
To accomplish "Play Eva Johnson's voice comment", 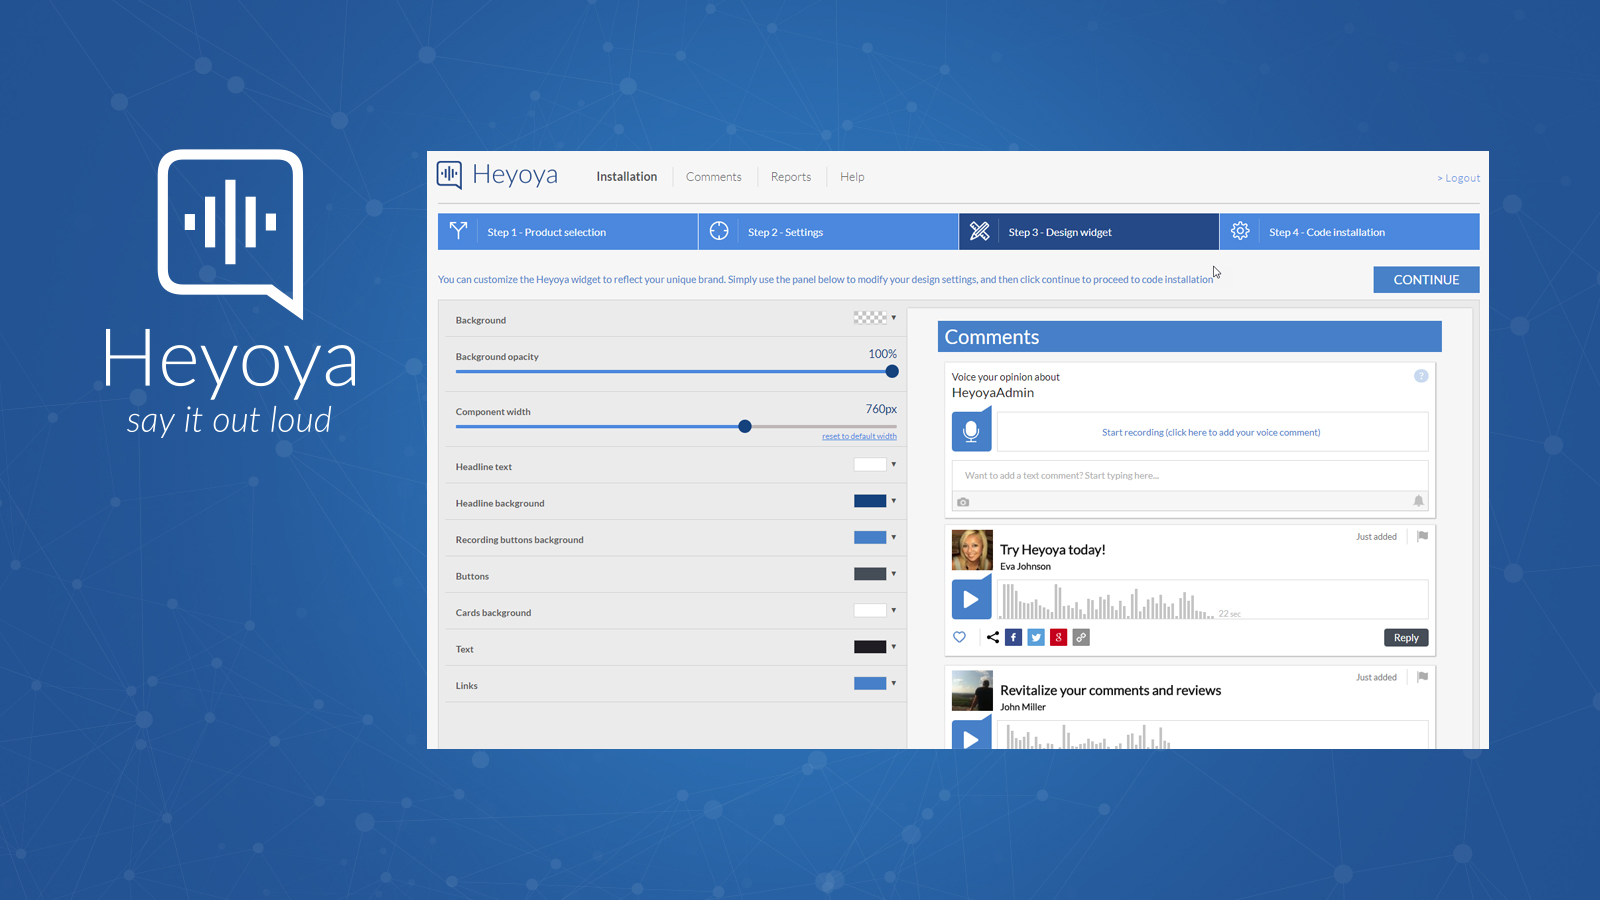I will tap(971, 599).
